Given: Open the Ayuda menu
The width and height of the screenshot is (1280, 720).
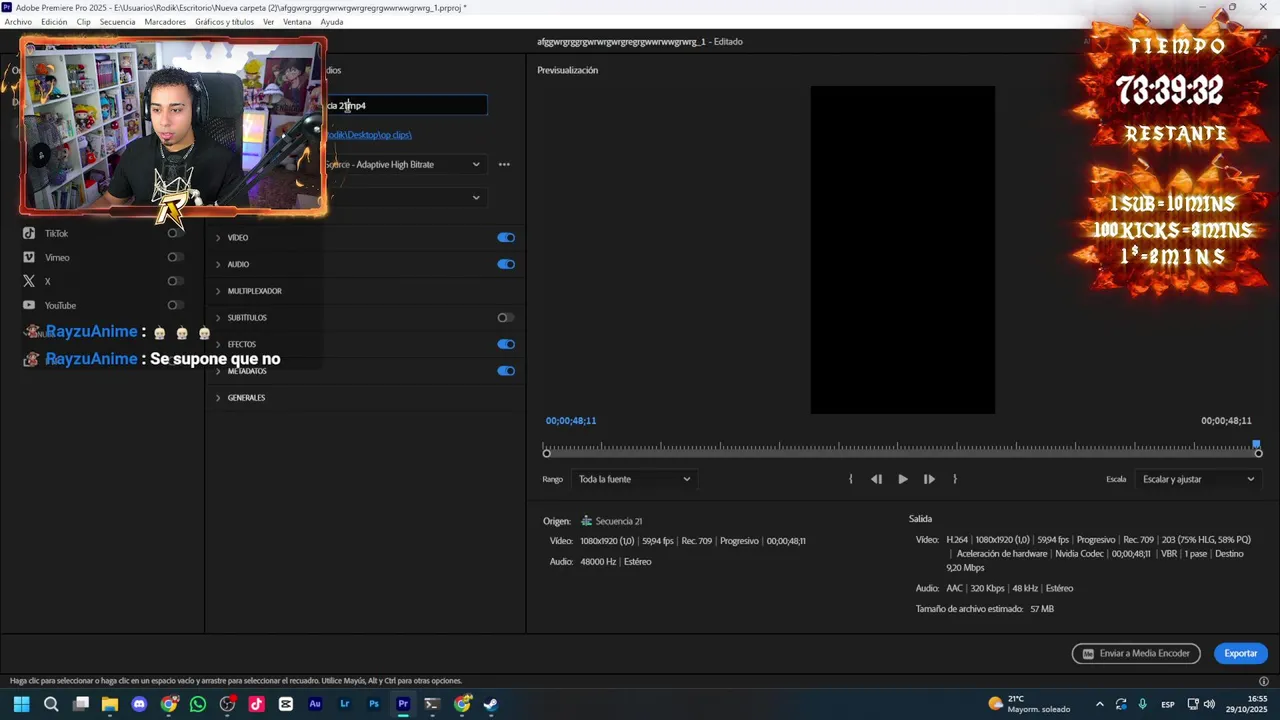Looking at the screenshot, I should 332,22.
